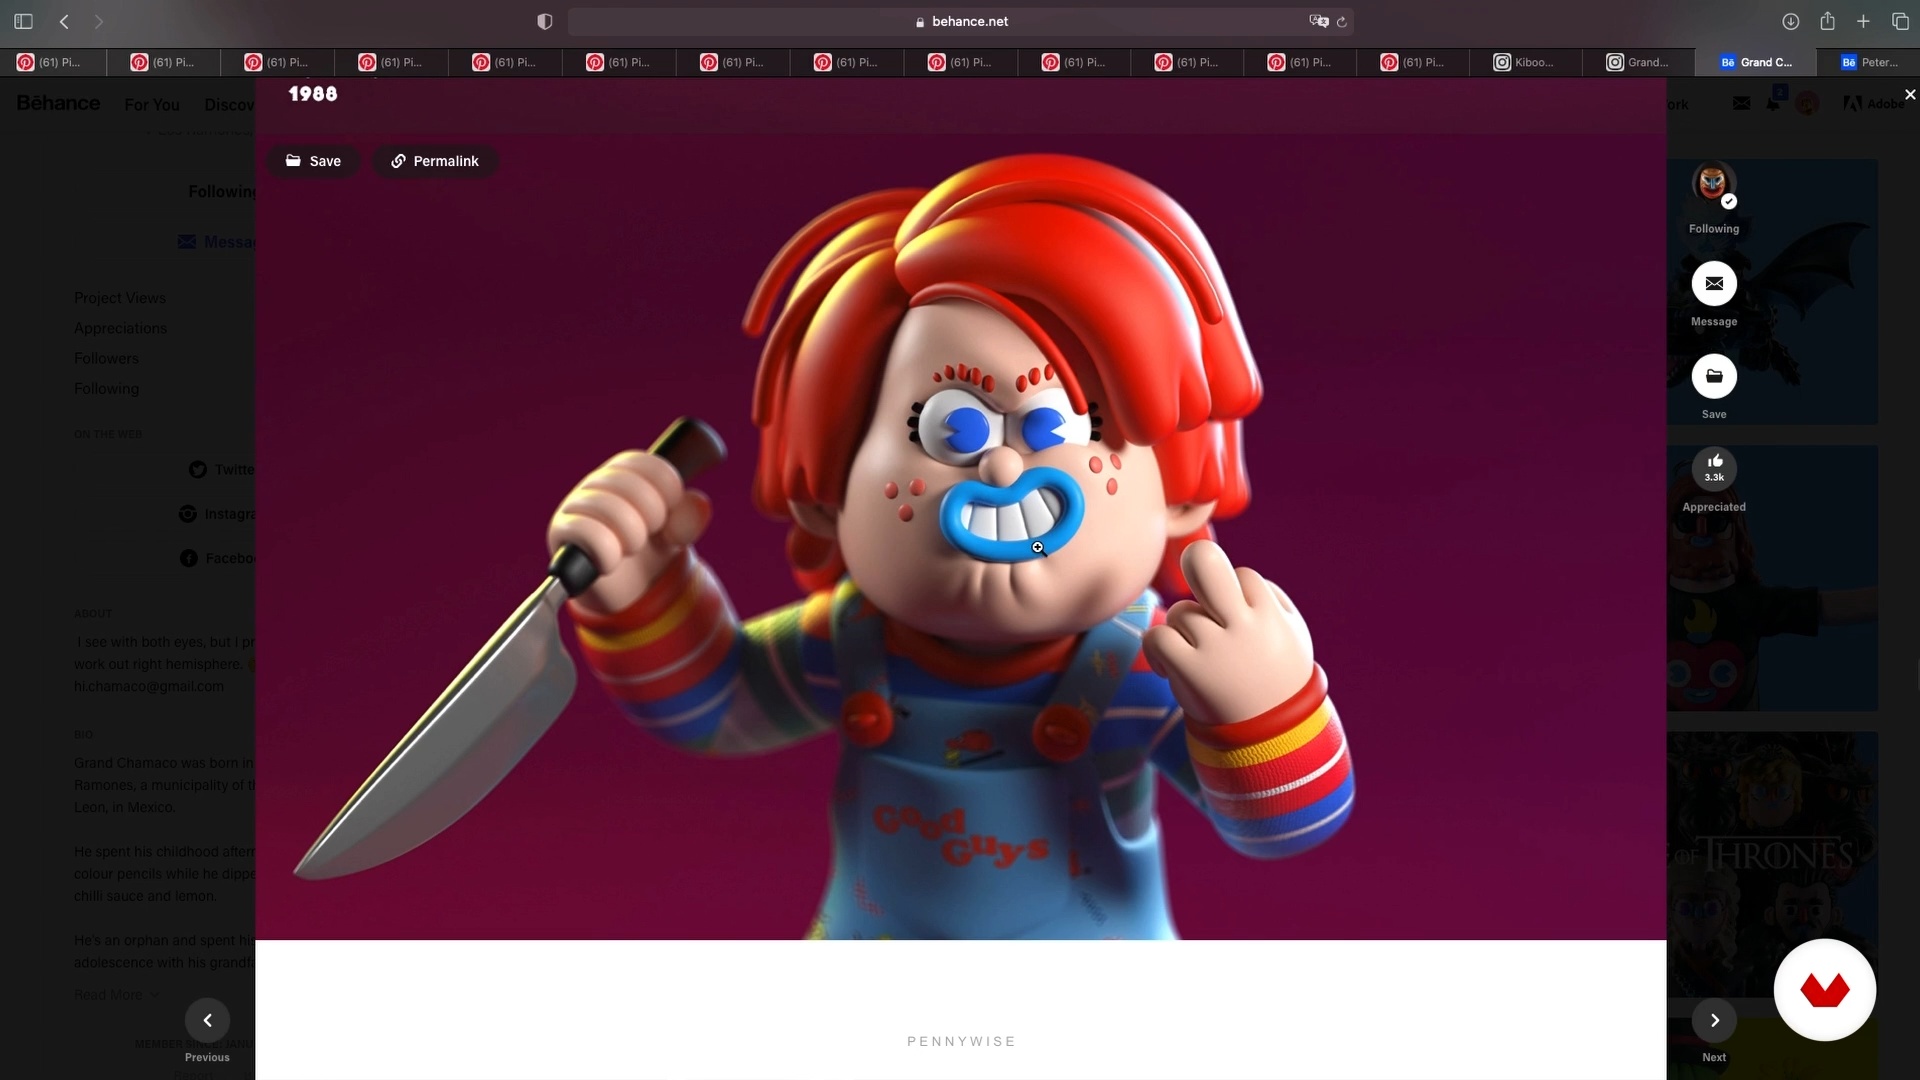Switch to the Grand... Instagram tab

tap(1638, 62)
